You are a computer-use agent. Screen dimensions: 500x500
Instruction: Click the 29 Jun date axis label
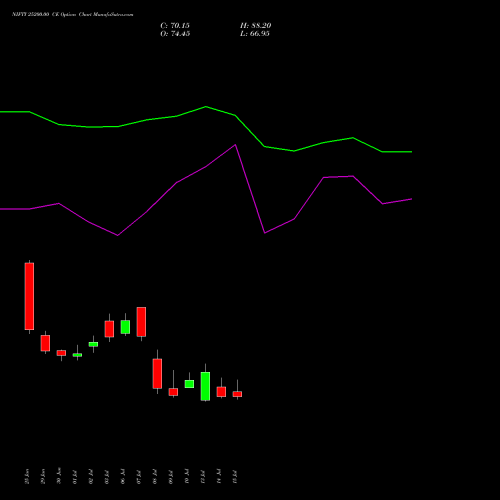43,476
